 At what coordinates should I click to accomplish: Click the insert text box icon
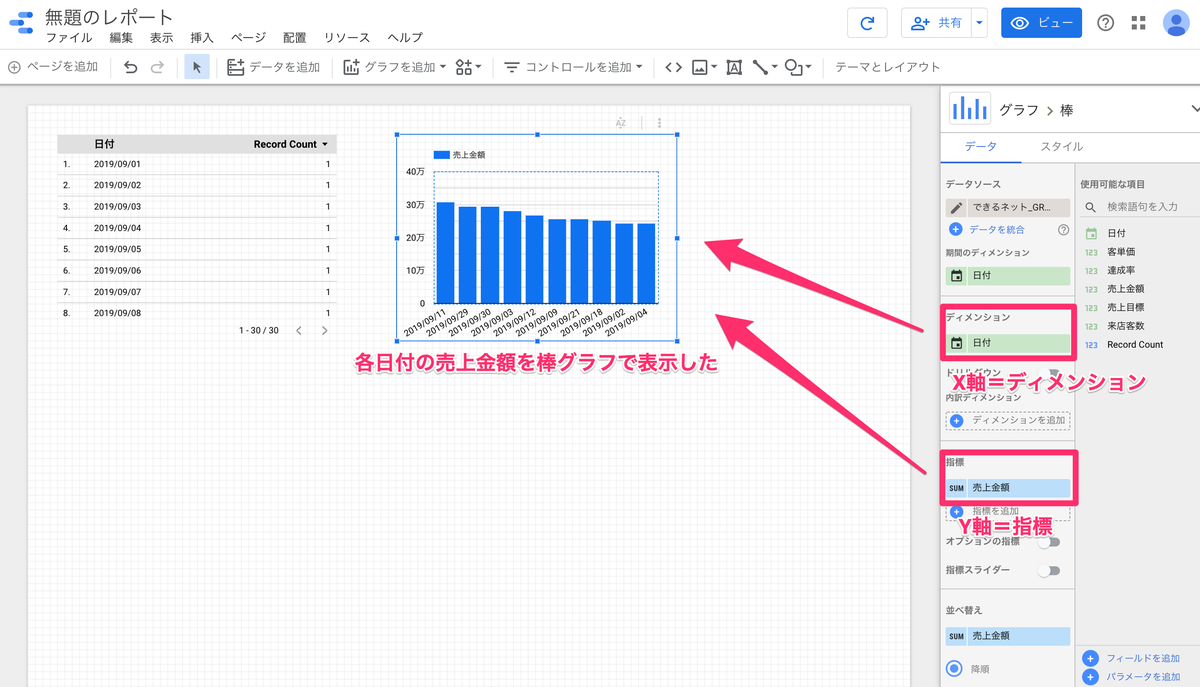(734, 67)
